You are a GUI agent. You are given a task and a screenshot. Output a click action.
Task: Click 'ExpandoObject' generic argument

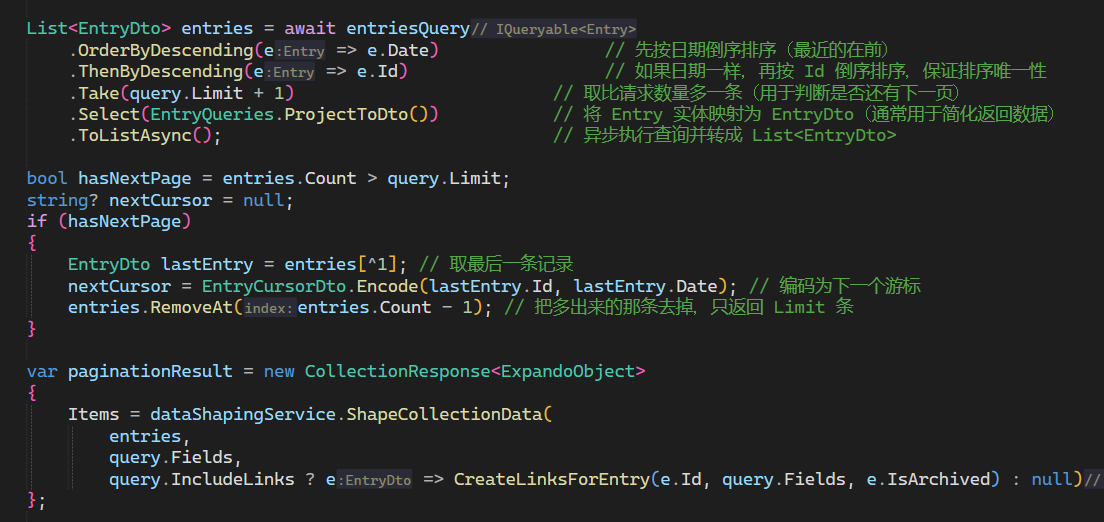[x=567, y=371]
